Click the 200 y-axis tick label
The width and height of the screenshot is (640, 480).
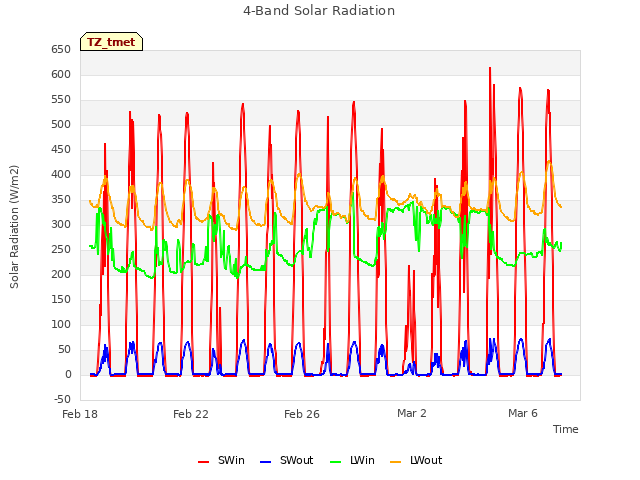tap(61, 274)
